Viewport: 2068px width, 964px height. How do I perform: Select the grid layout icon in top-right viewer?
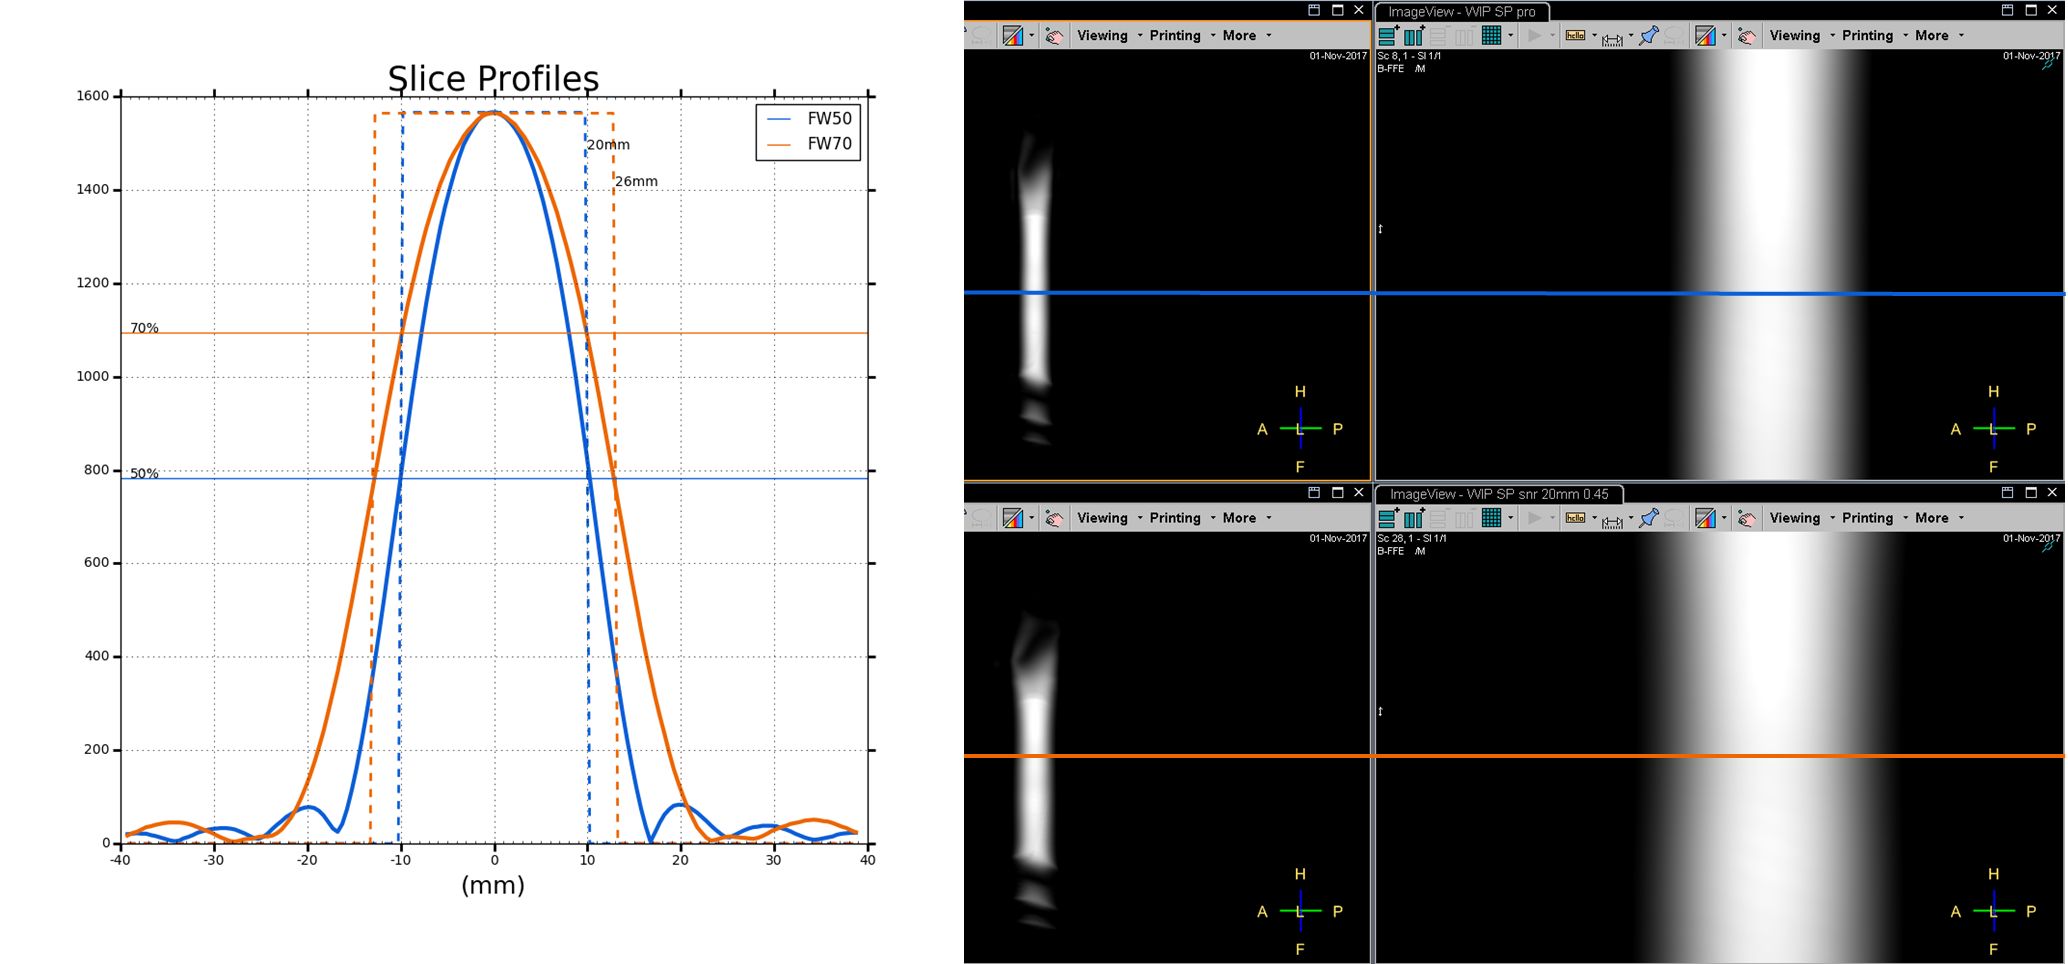pos(1491,36)
